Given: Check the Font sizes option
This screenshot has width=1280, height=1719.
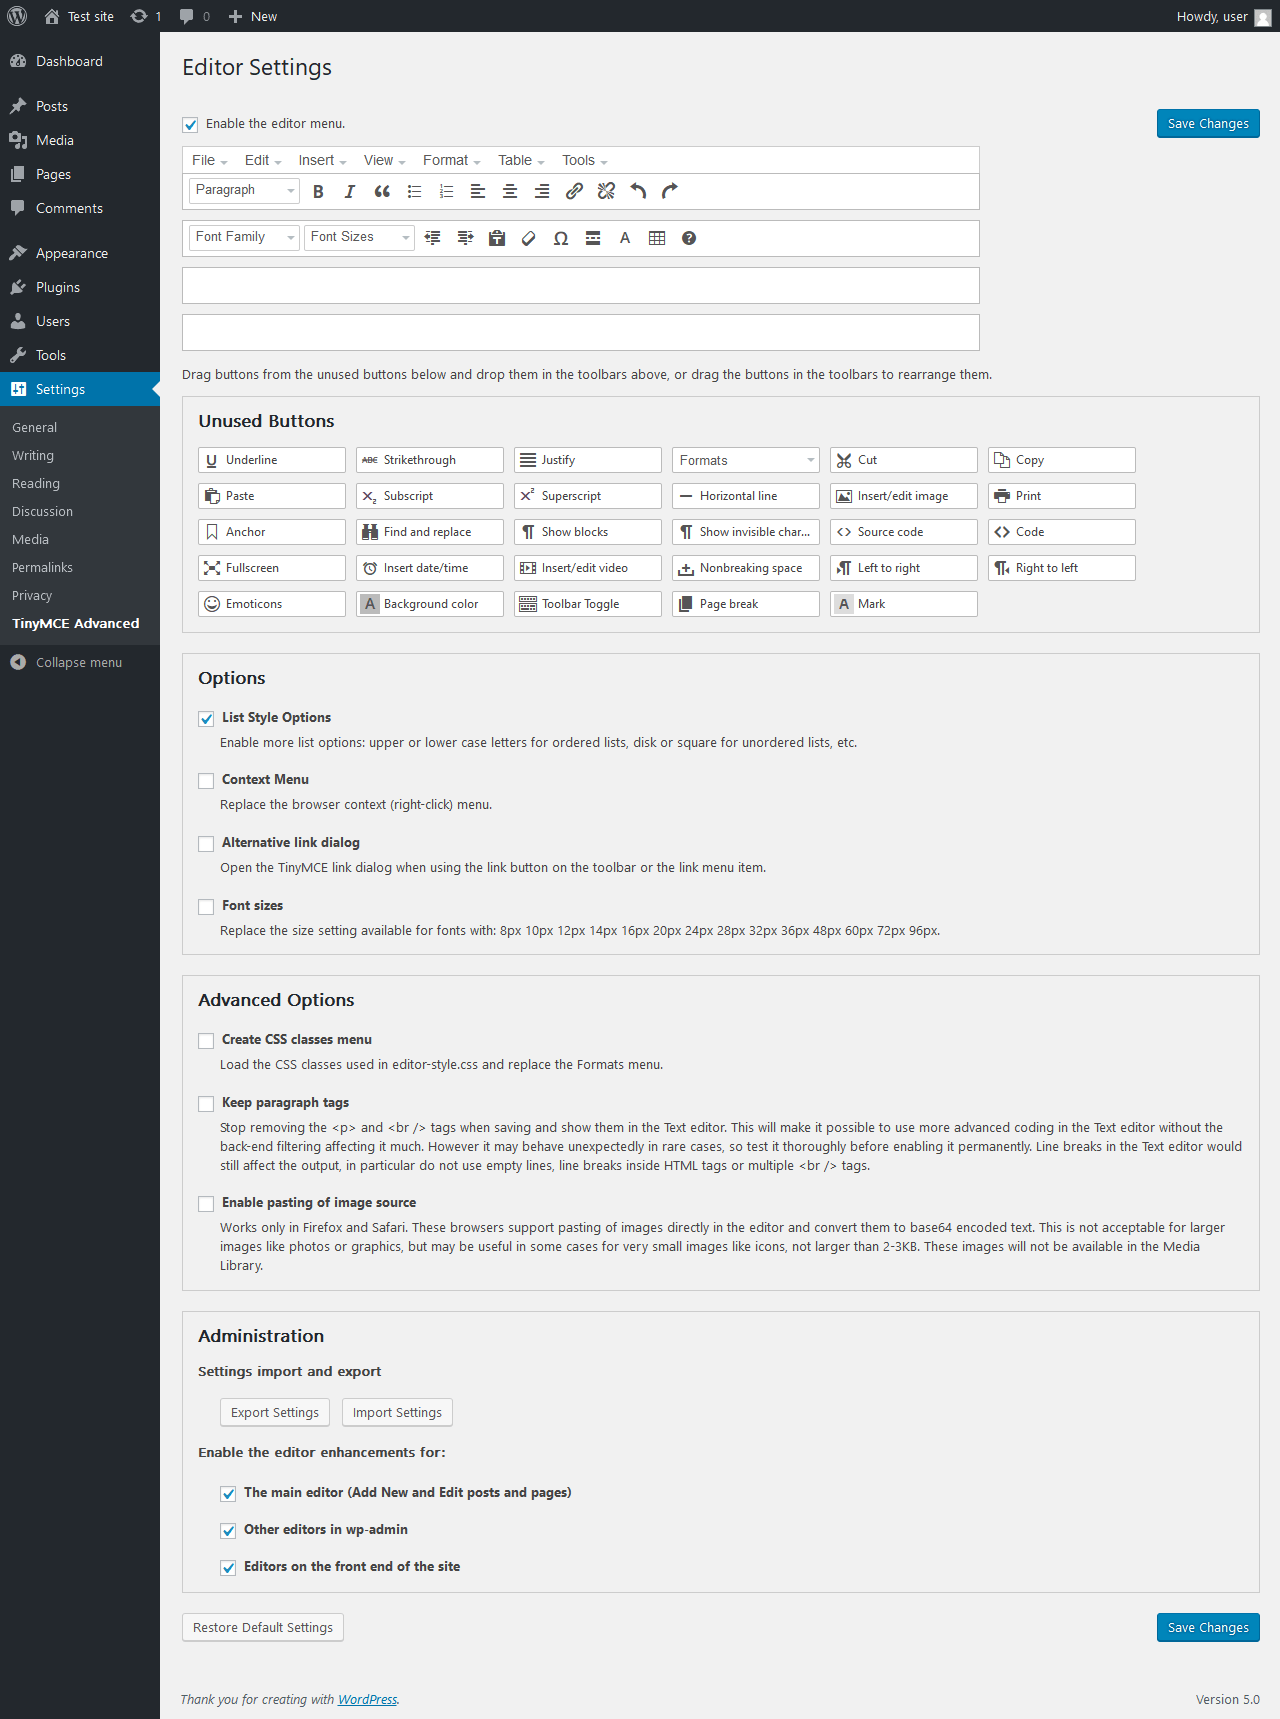Looking at the screenshot, I should 206,907.
